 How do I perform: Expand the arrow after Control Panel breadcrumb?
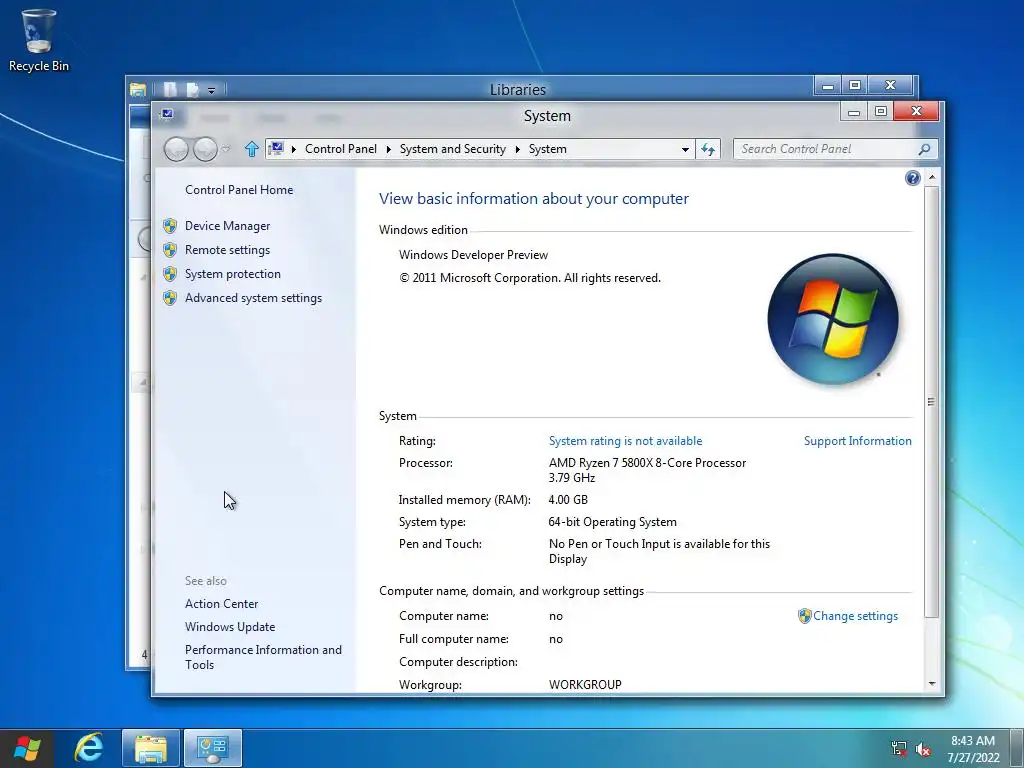(389, 150)
